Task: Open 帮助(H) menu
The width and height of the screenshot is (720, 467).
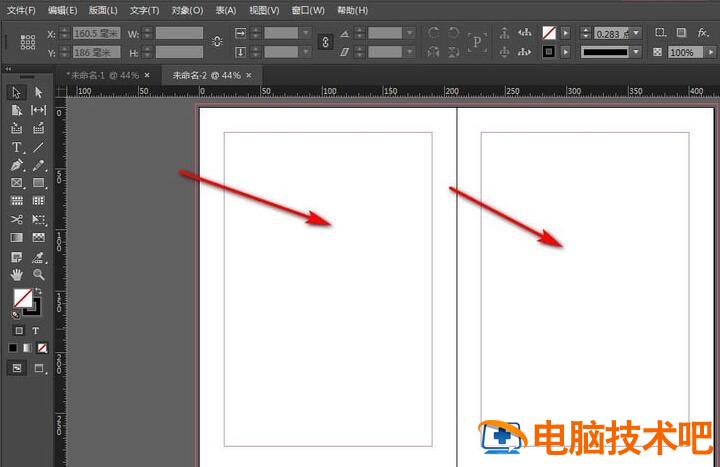Action: pos(352,10)
